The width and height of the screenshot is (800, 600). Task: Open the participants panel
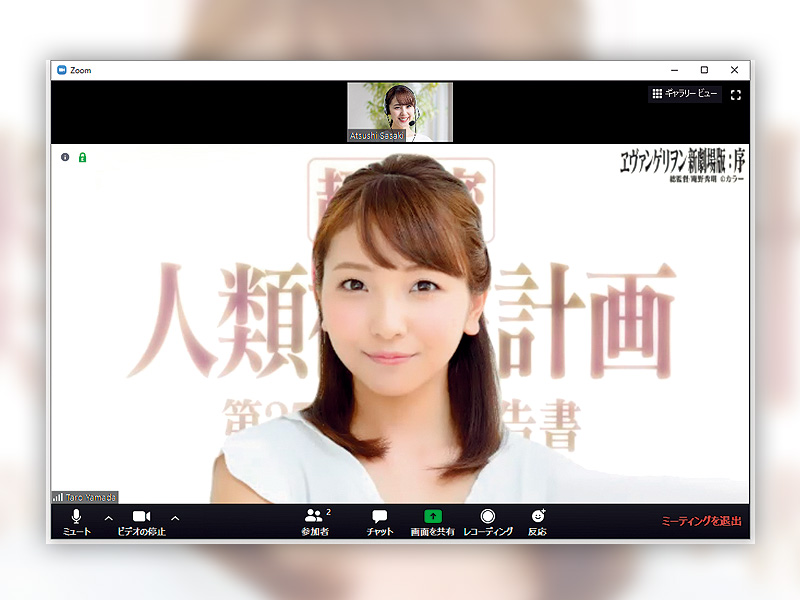316,522
